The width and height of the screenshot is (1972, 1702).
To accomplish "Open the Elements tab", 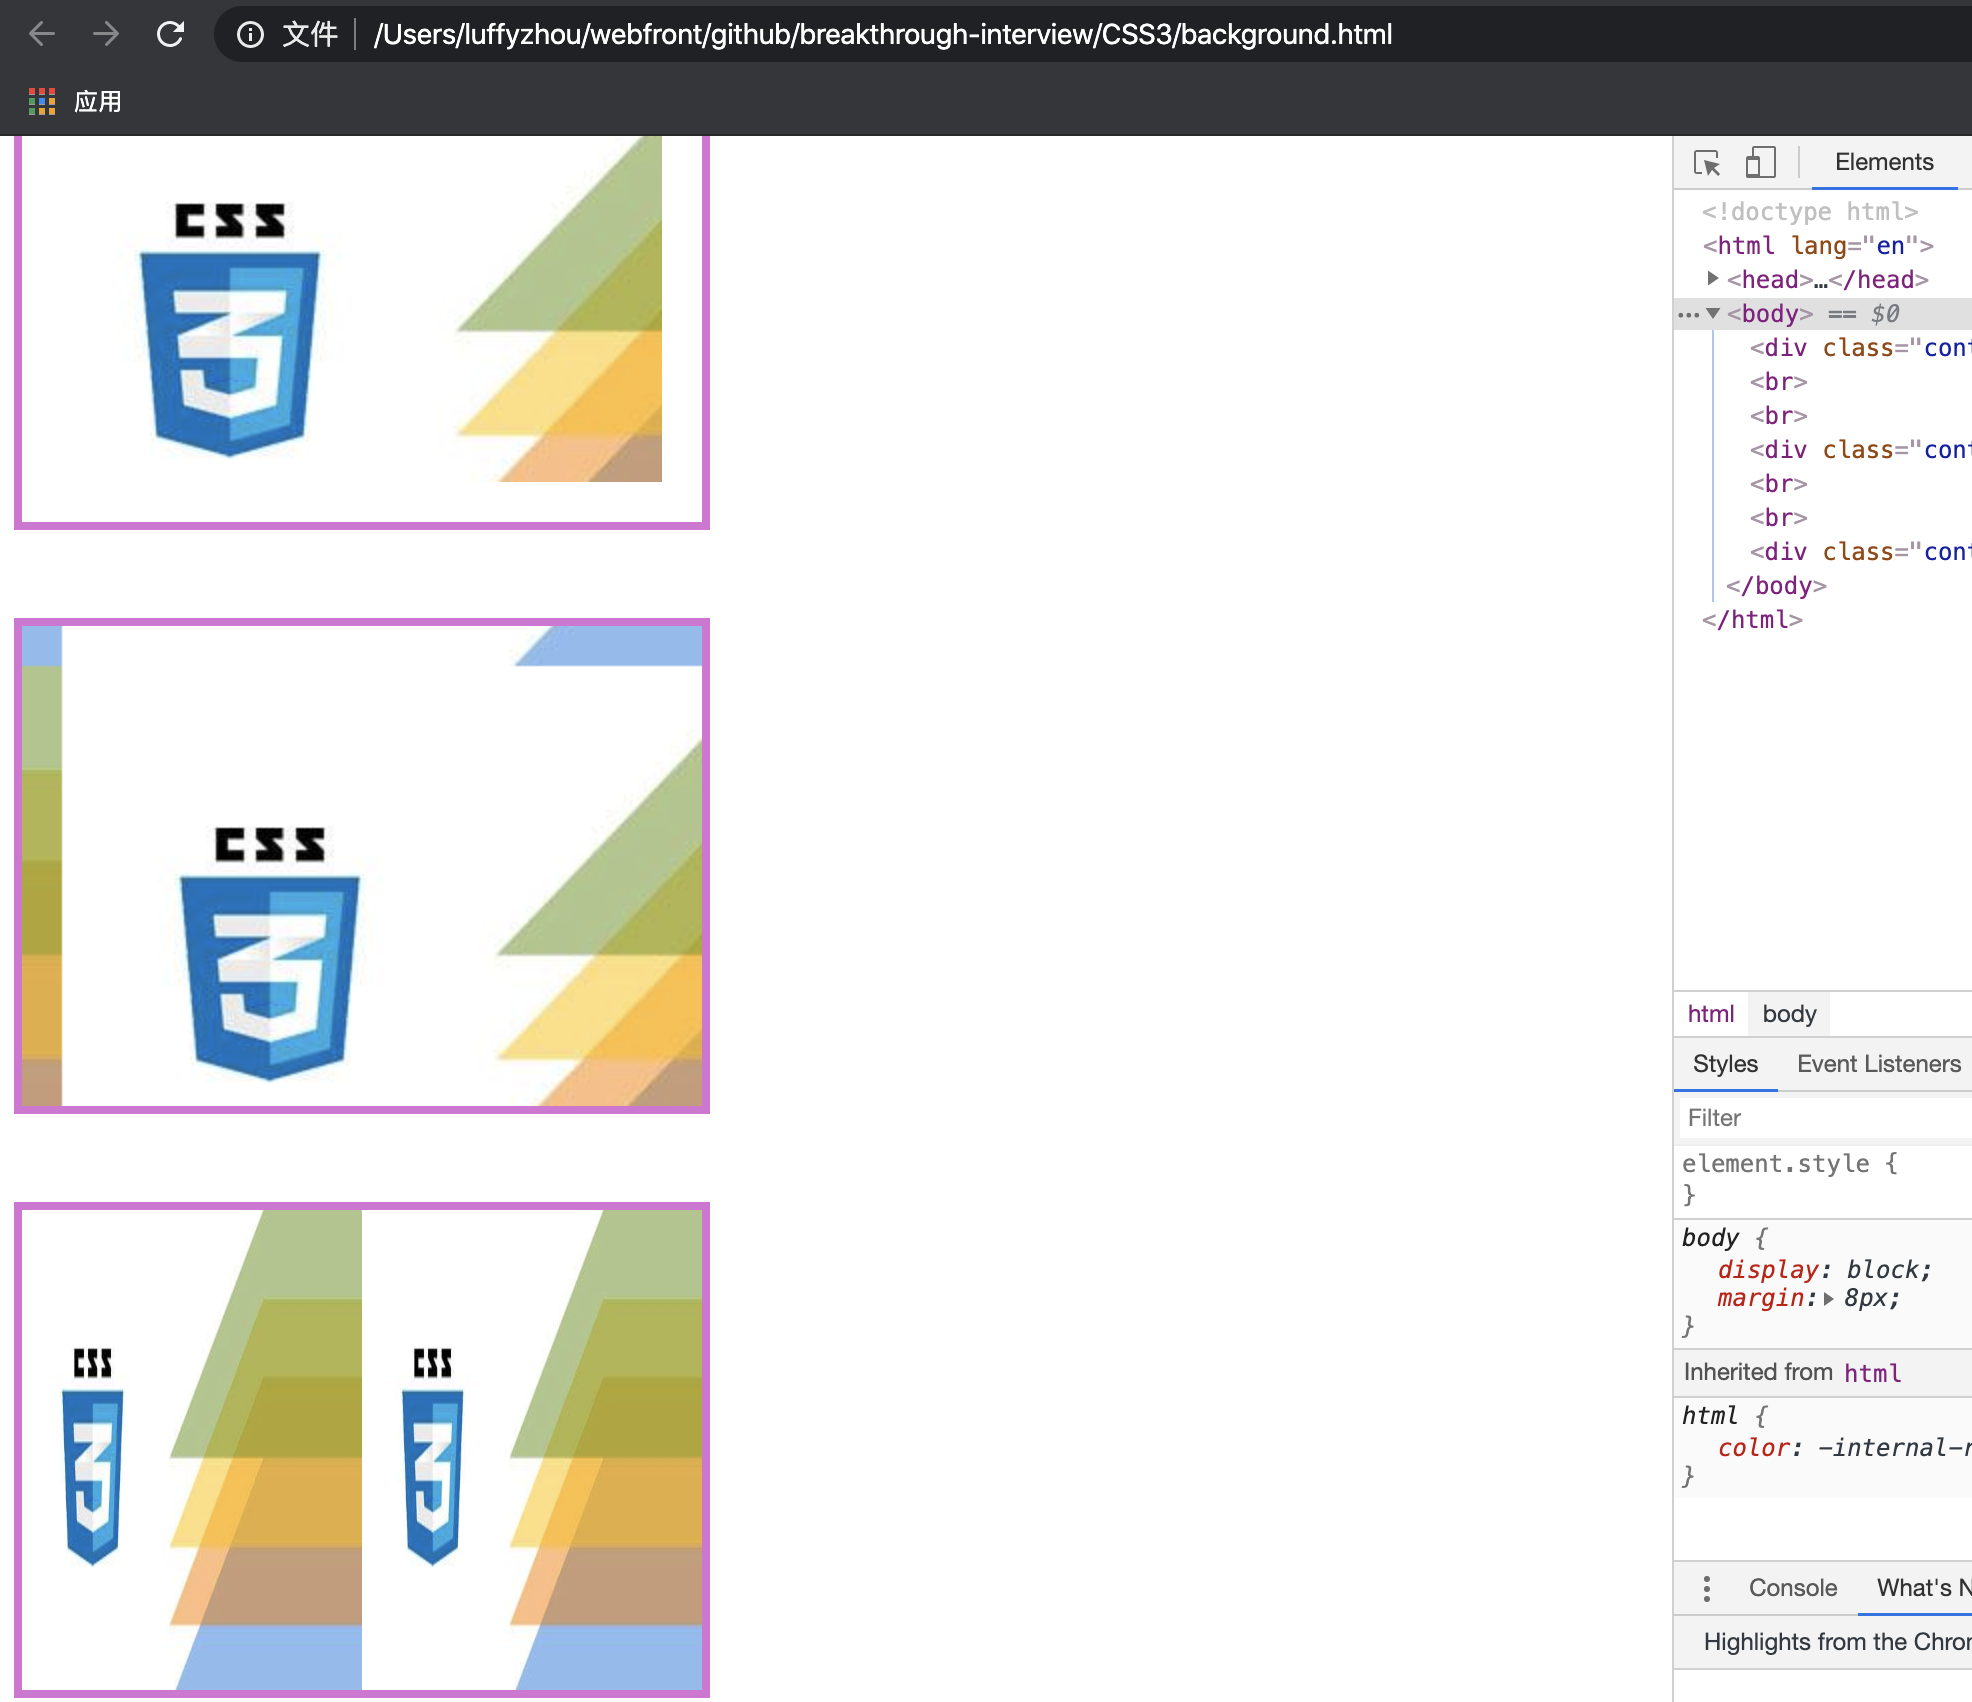I will [1884, 162].
